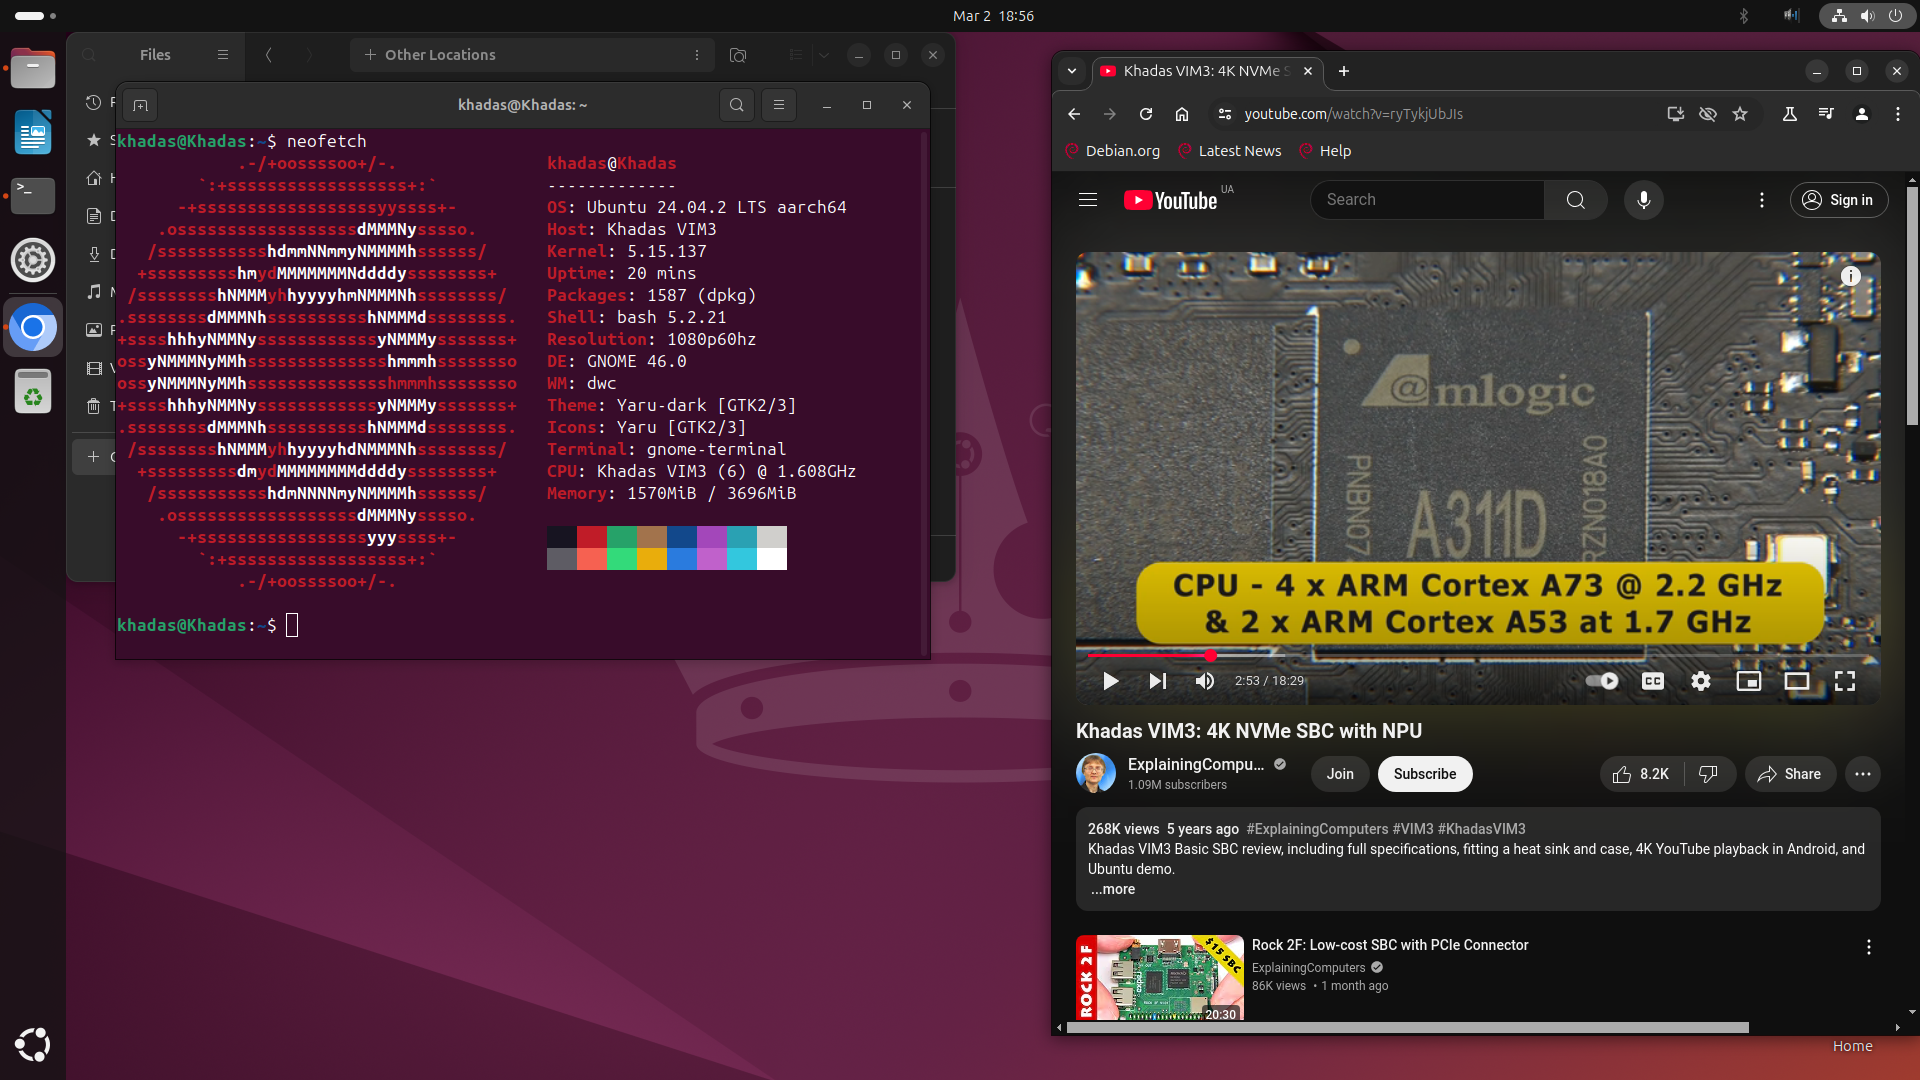Open terminal hamburger menu
This screenshot has height=1080, width=1920.
pos(779,105)
